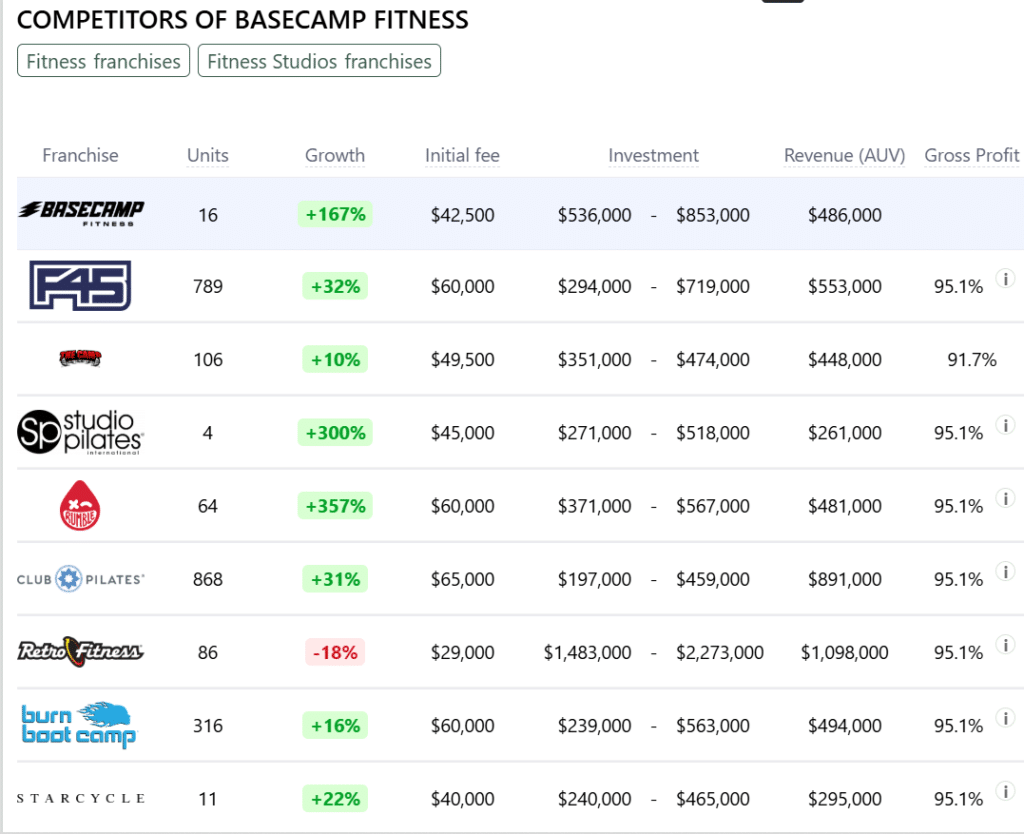This screenshot has width=1024, height=834.
Task: Open the Burn Boot Camp logo
Action: tap(79, 725)
